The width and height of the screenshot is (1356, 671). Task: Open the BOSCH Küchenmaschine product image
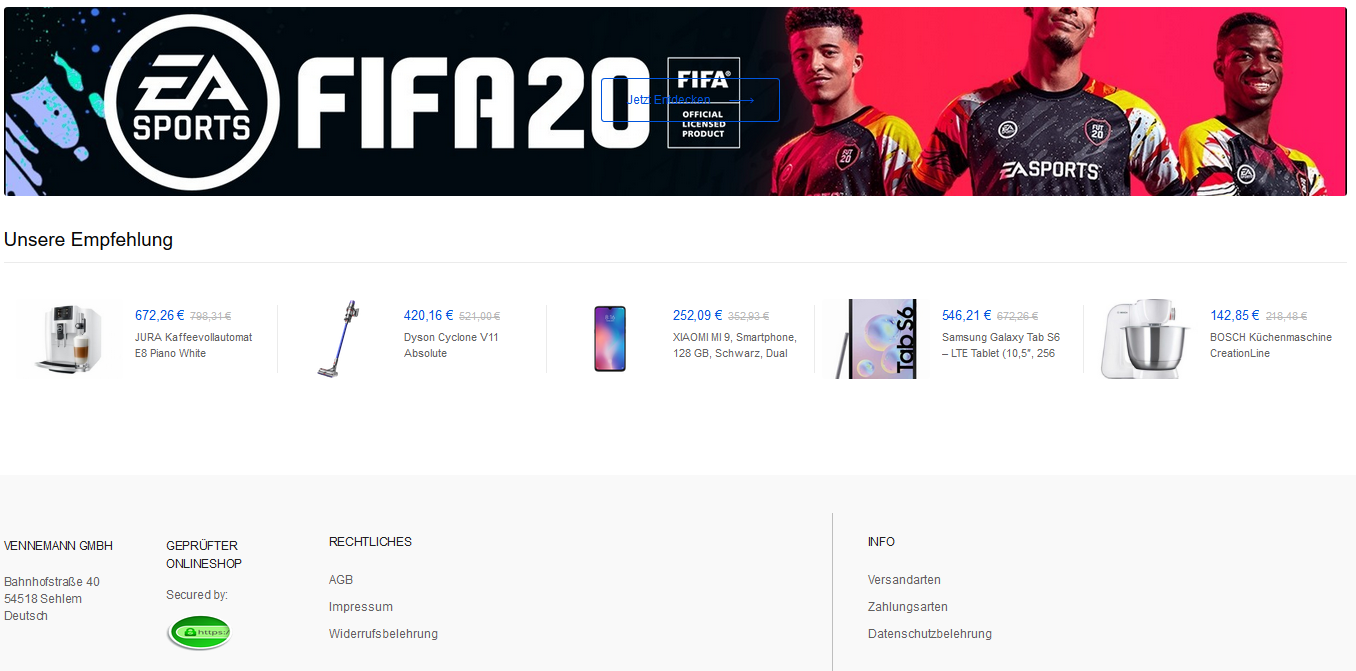click(1145, 339)
